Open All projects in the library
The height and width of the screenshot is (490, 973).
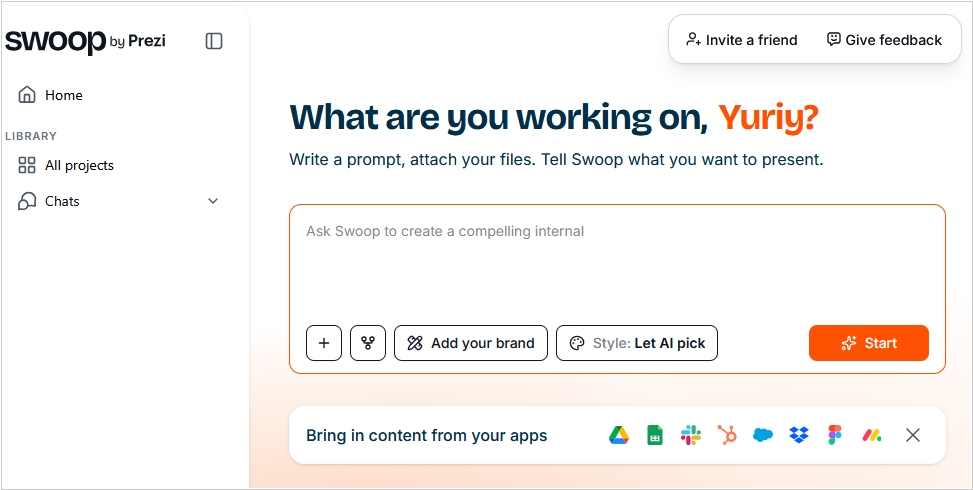(79, 165)
